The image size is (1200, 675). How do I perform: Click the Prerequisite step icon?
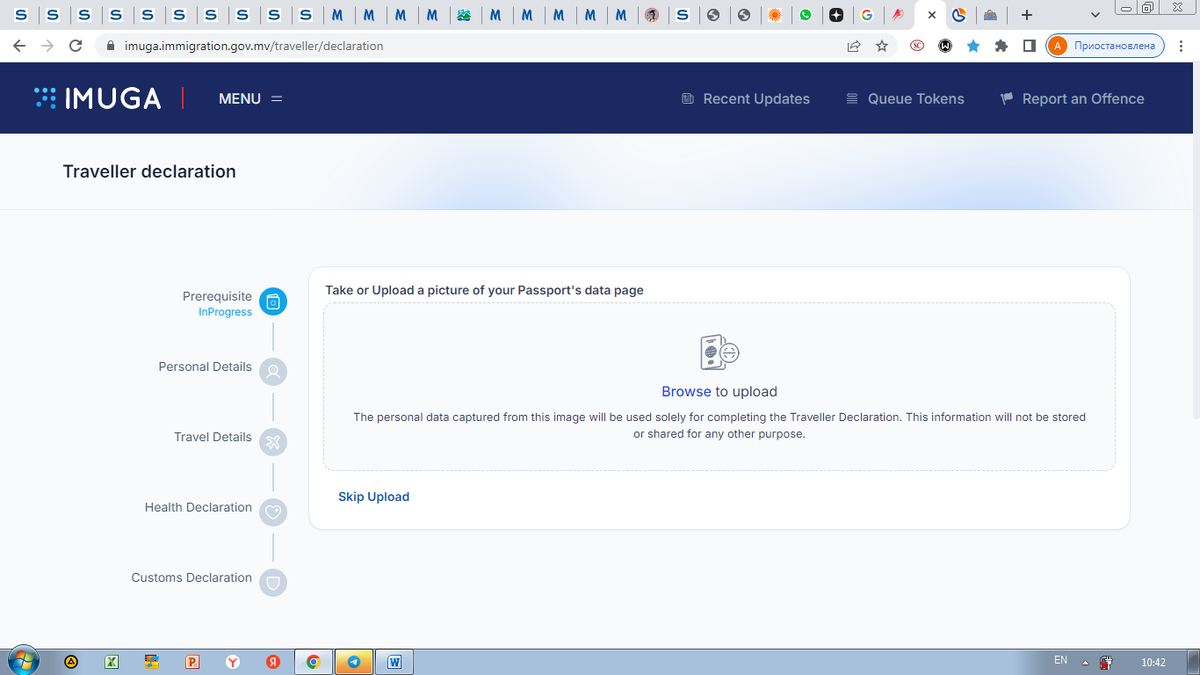tap(273, 301)
